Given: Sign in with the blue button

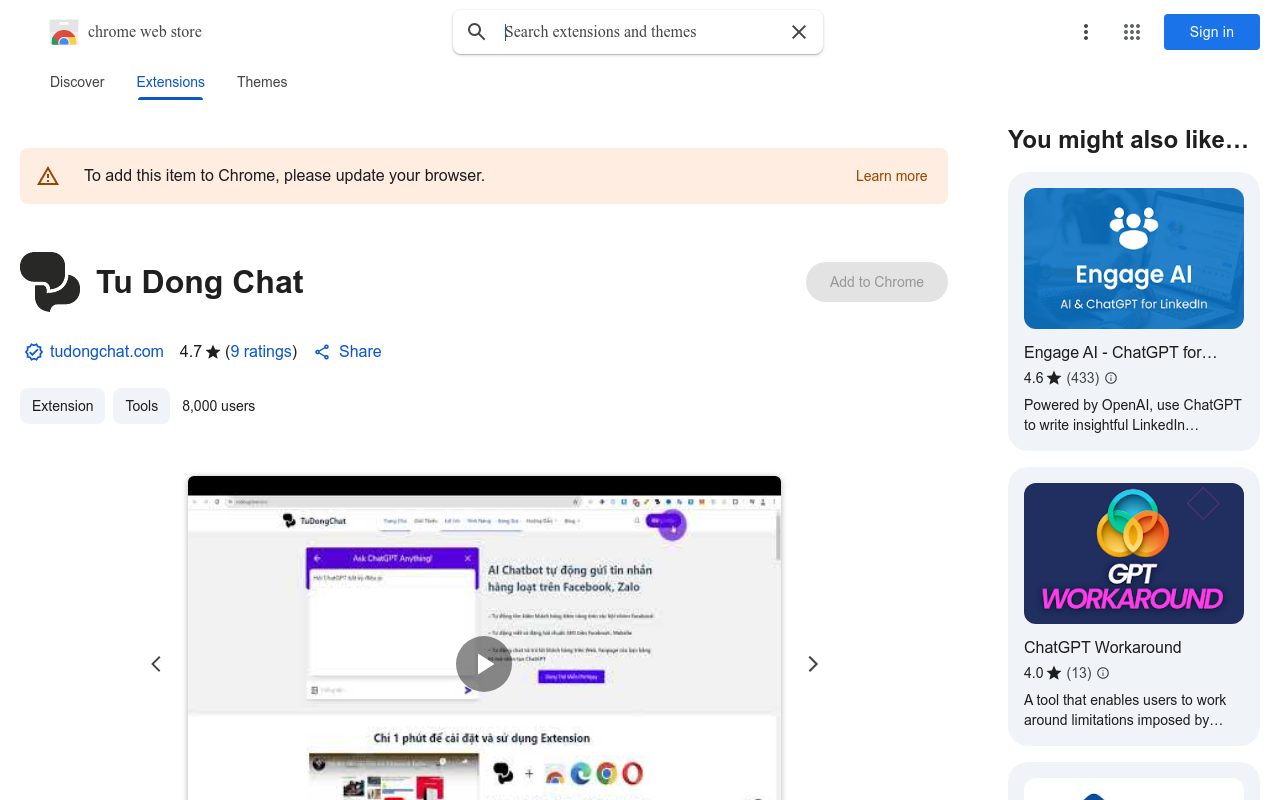Looking at the screenshot, I should click(x=1212, y=32).
